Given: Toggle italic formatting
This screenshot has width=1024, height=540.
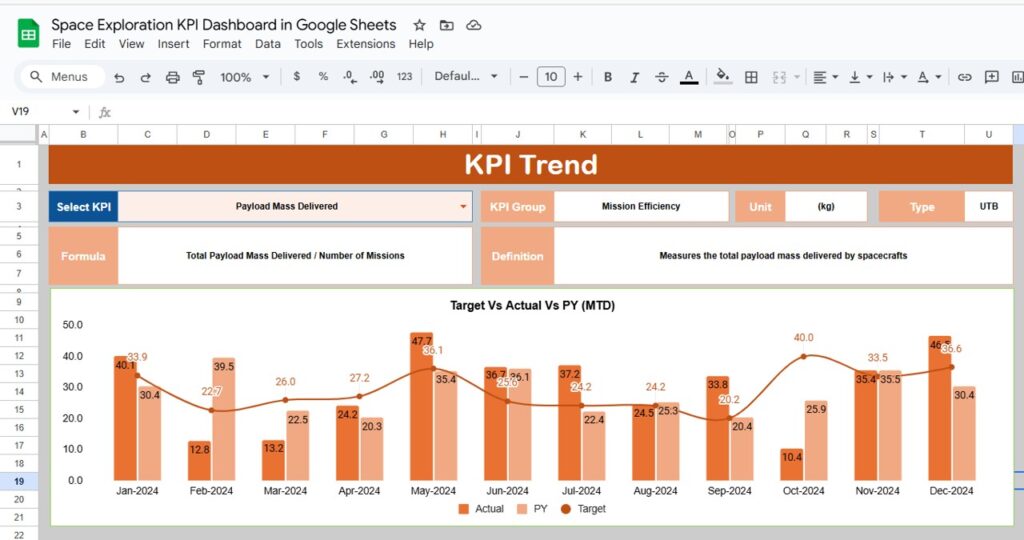Looking at the screenshot, I should 634,77.
